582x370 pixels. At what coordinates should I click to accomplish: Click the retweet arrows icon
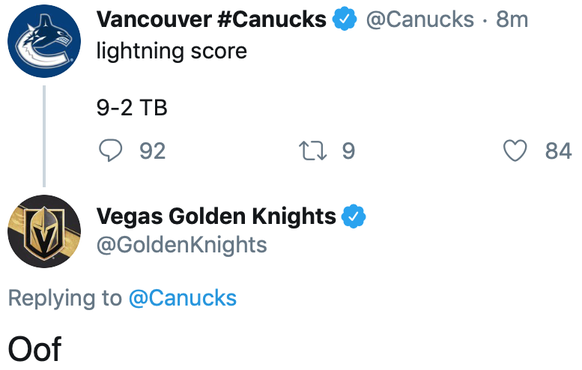click(x=313, y=151)
